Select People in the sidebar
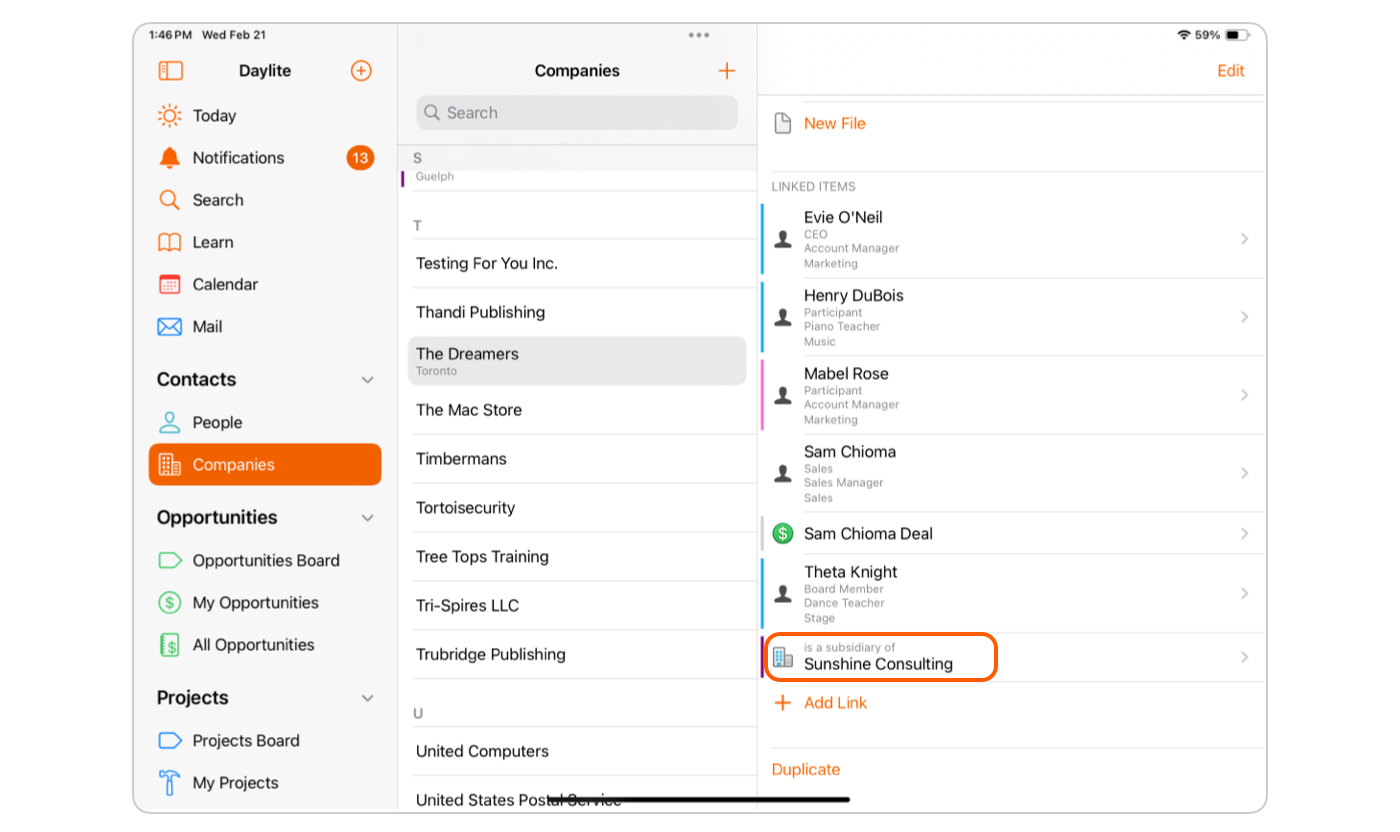This screenshot has height=832, width=1400. (x=217, y=423)
